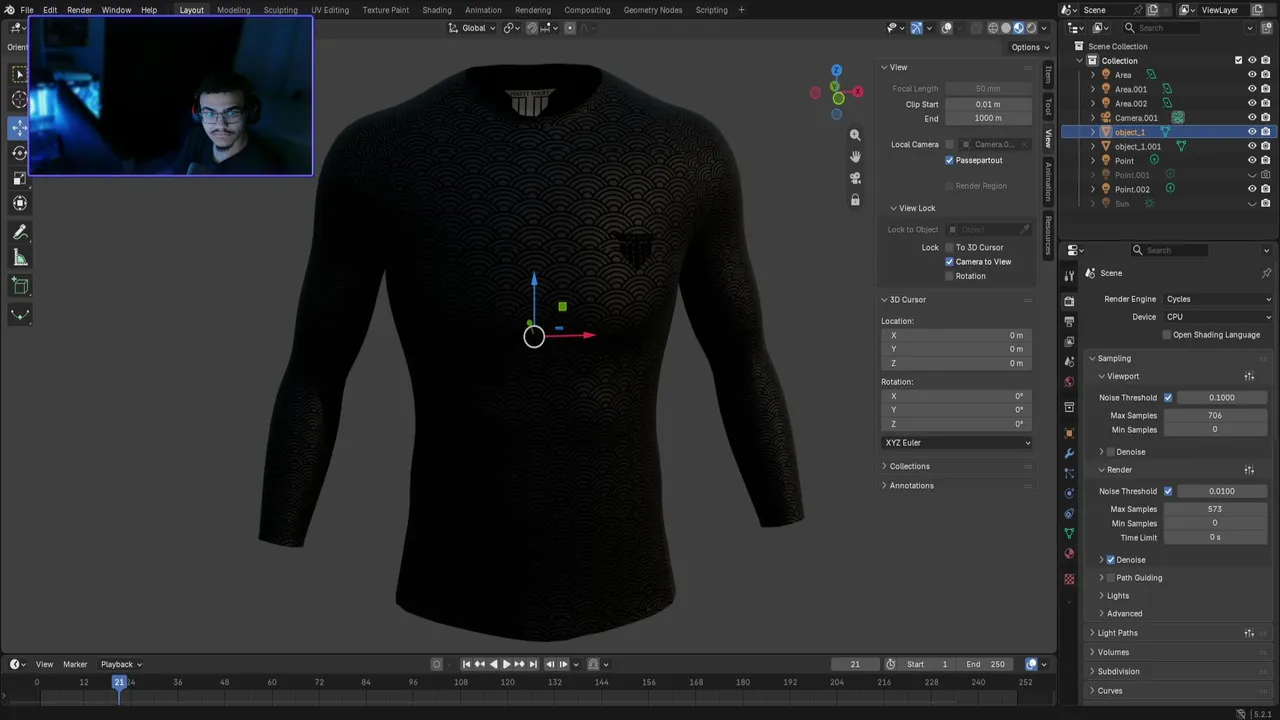Select the Transform tool
This screenshot has height=720, width=1280.
[19, 203]
